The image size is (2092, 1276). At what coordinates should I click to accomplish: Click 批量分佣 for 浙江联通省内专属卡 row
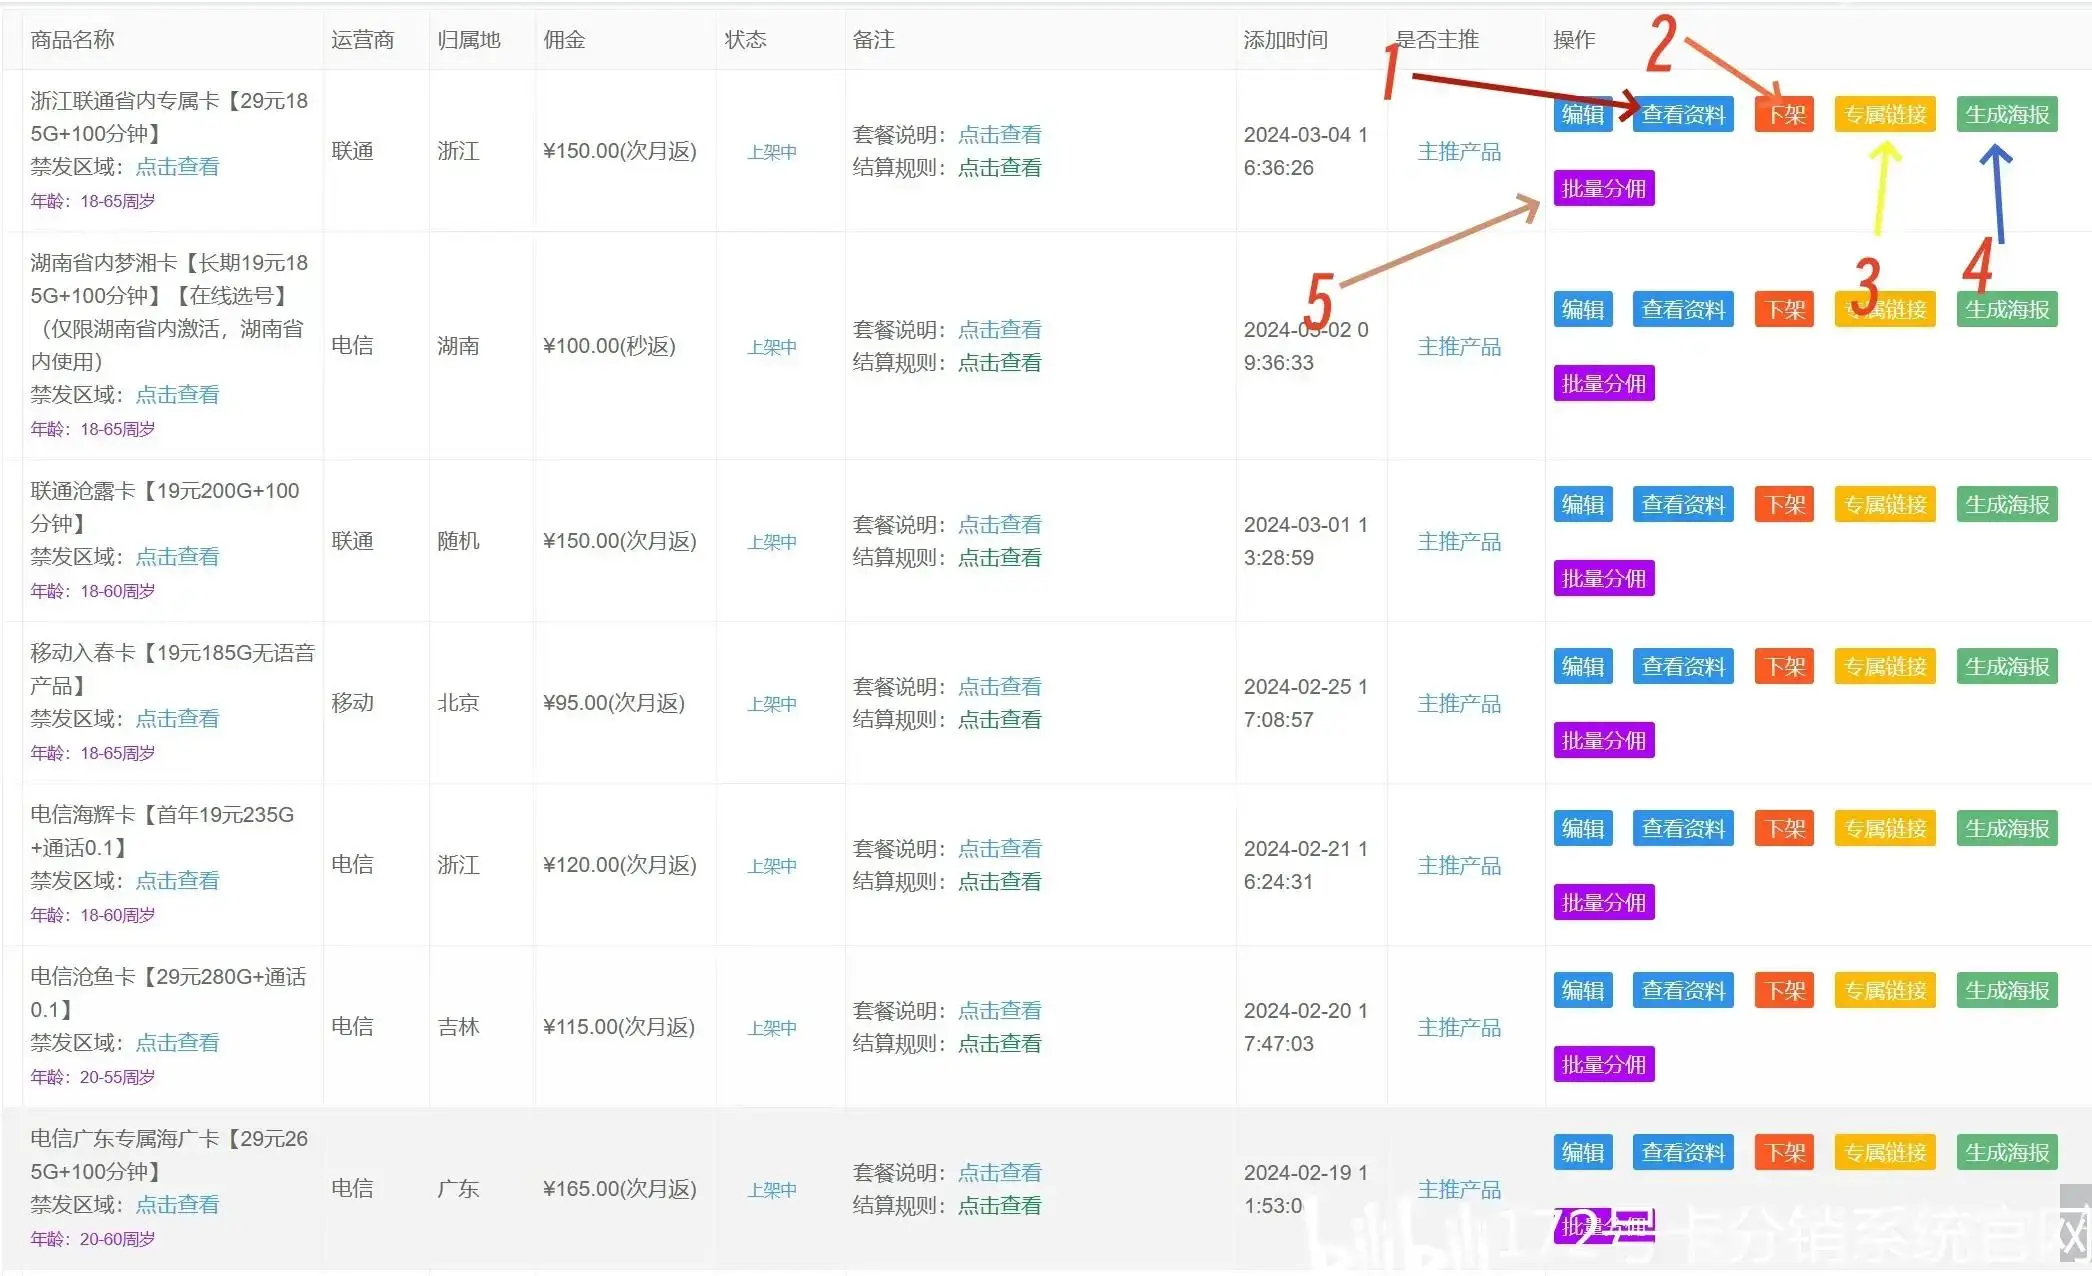pos(1604,188)
